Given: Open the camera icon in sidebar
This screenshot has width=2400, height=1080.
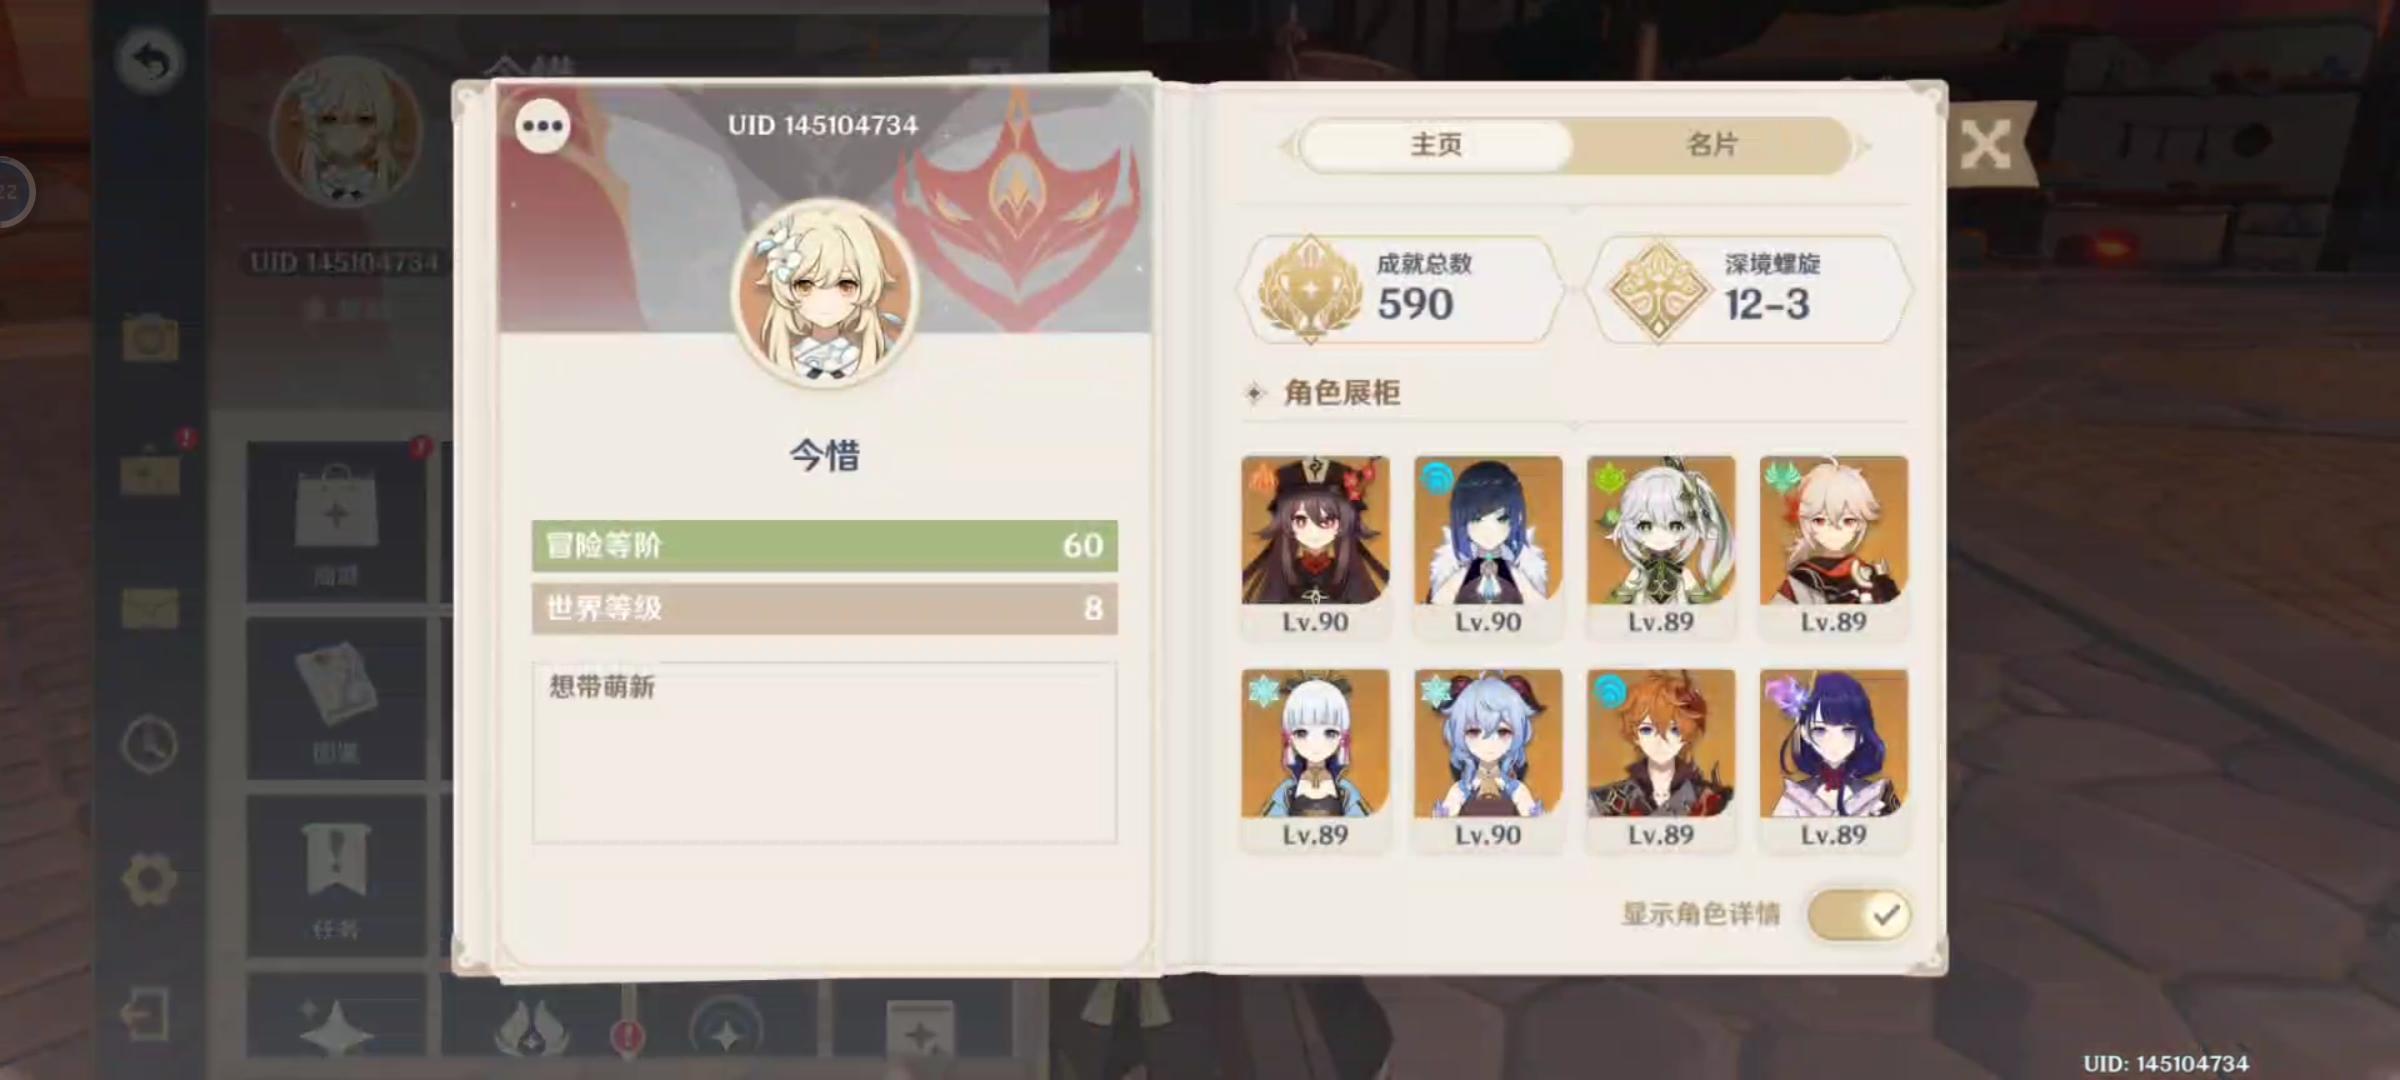Looking at the screenshot, I should coord(150,338).
